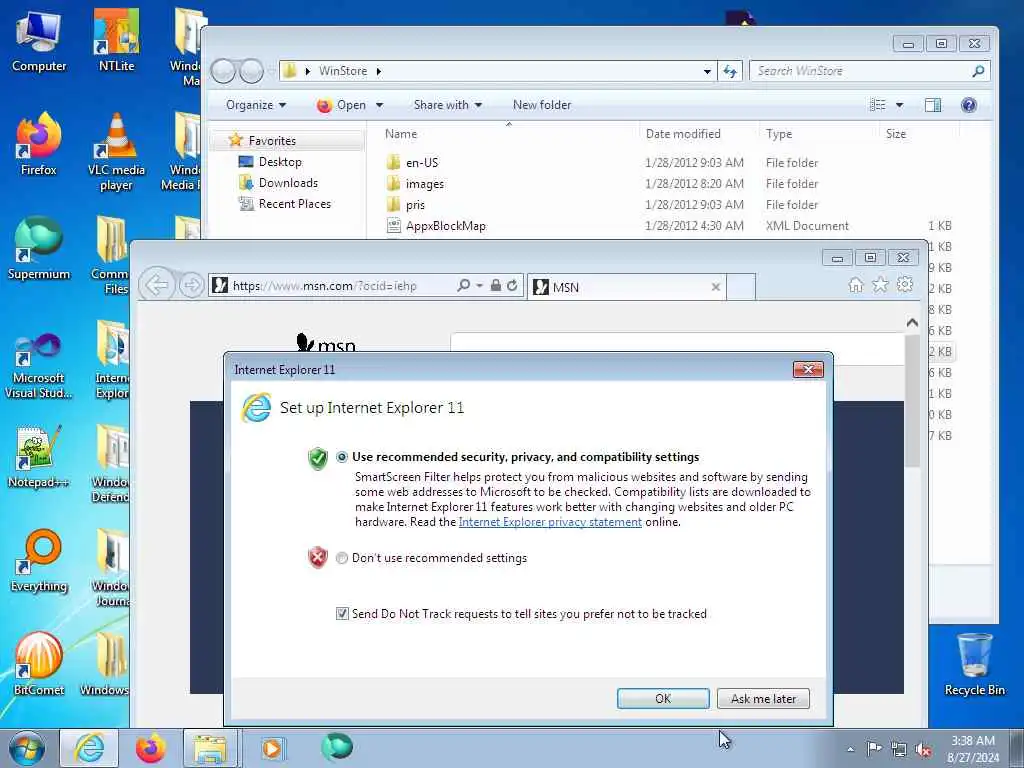
Task: Click IE page scrollbar up arrow
Action: point(912,323)
